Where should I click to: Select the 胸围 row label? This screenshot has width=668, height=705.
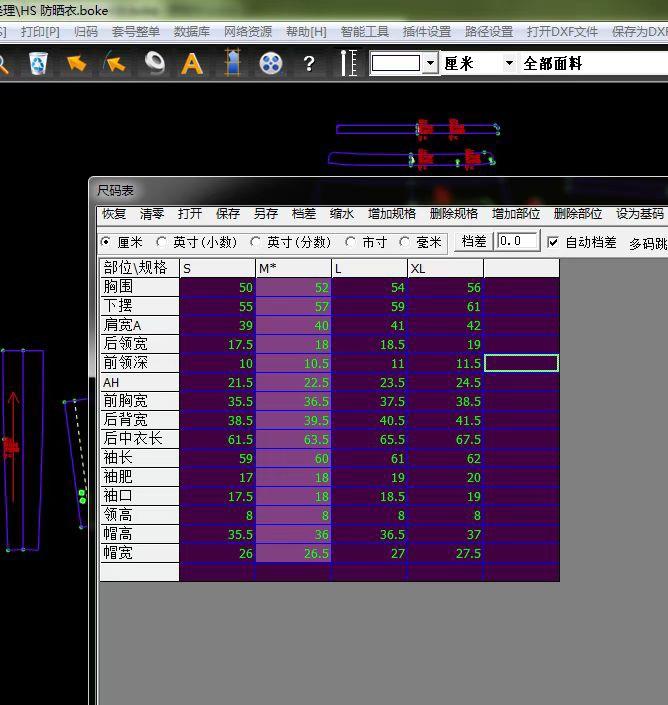[x=139, y=287]
